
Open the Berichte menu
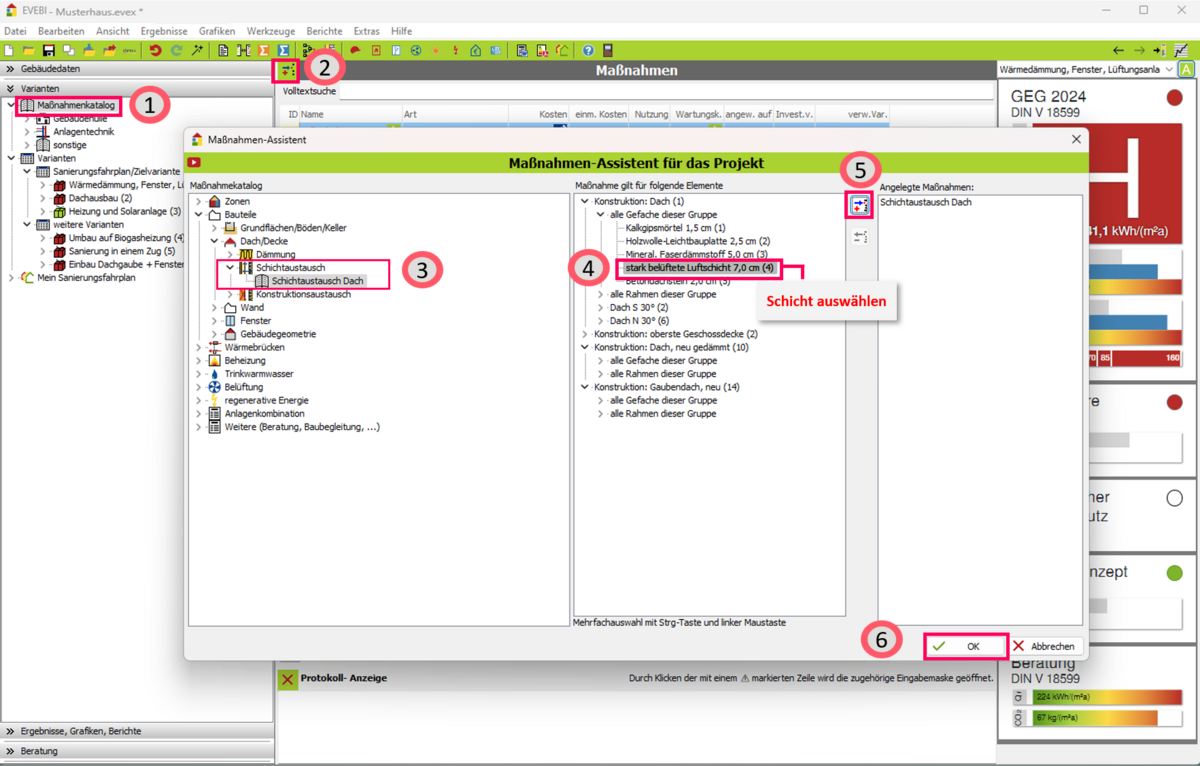pos(324,31)
